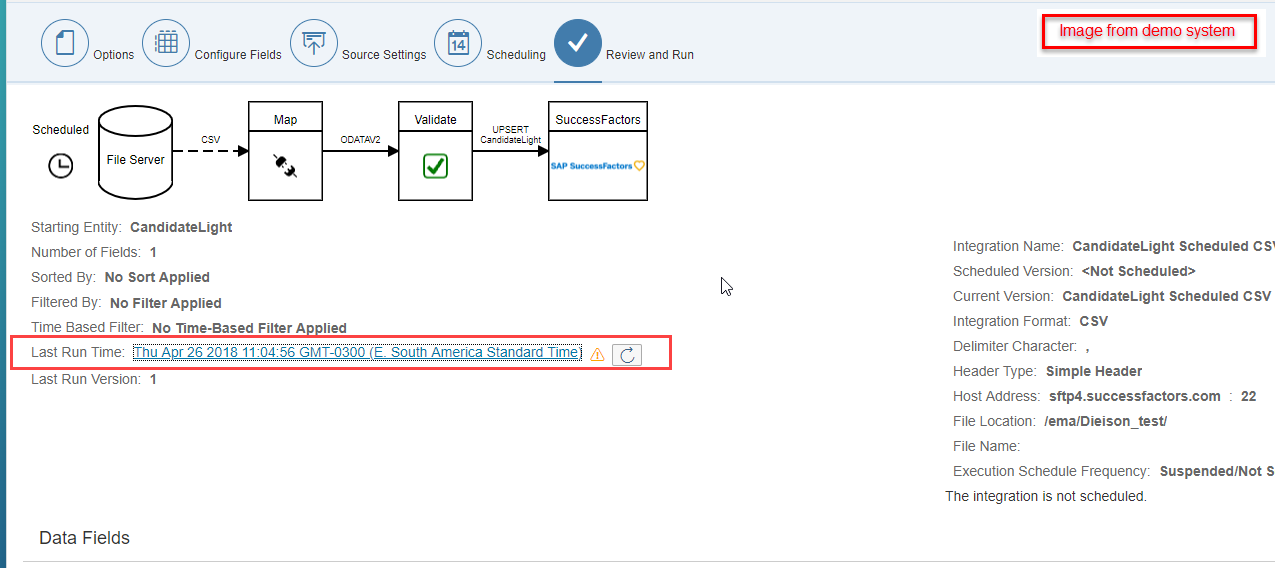The width and height of the screenshot is (1275, 568).
Task: Select the Review and Run step label
Action: coord(650,55)
